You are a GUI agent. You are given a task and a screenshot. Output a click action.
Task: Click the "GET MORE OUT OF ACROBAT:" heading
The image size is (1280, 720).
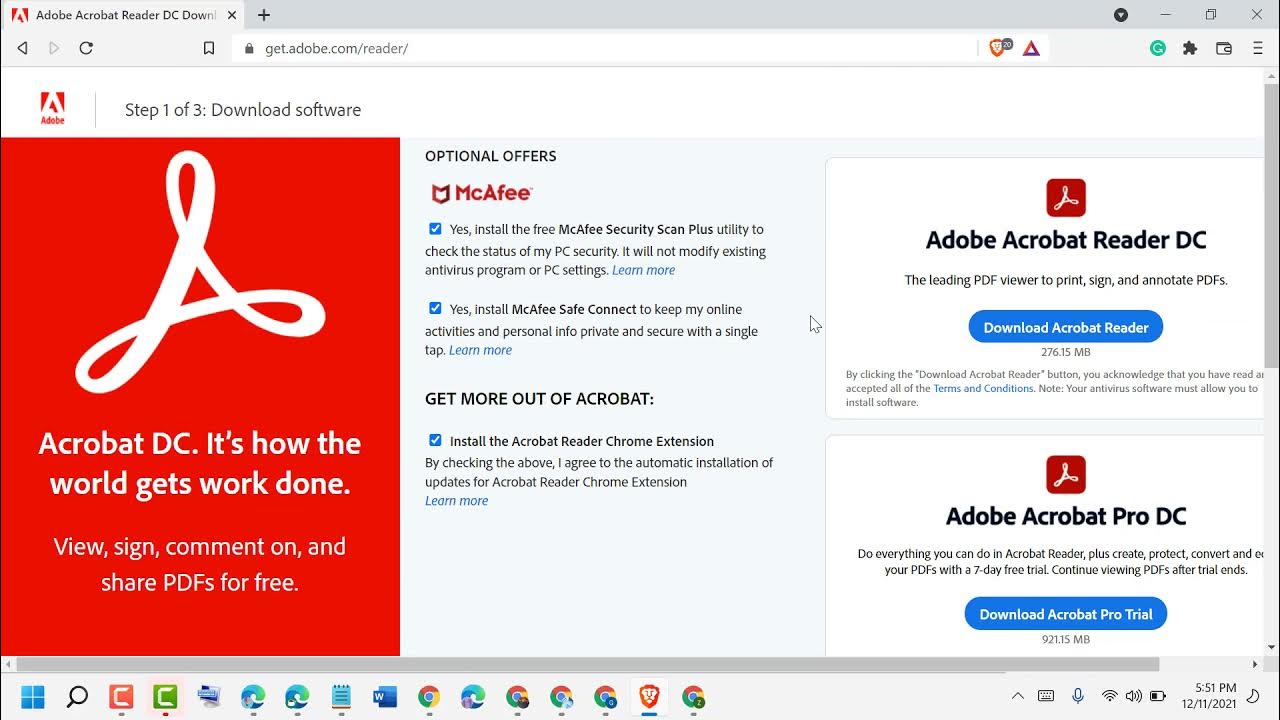pos(540,399)
